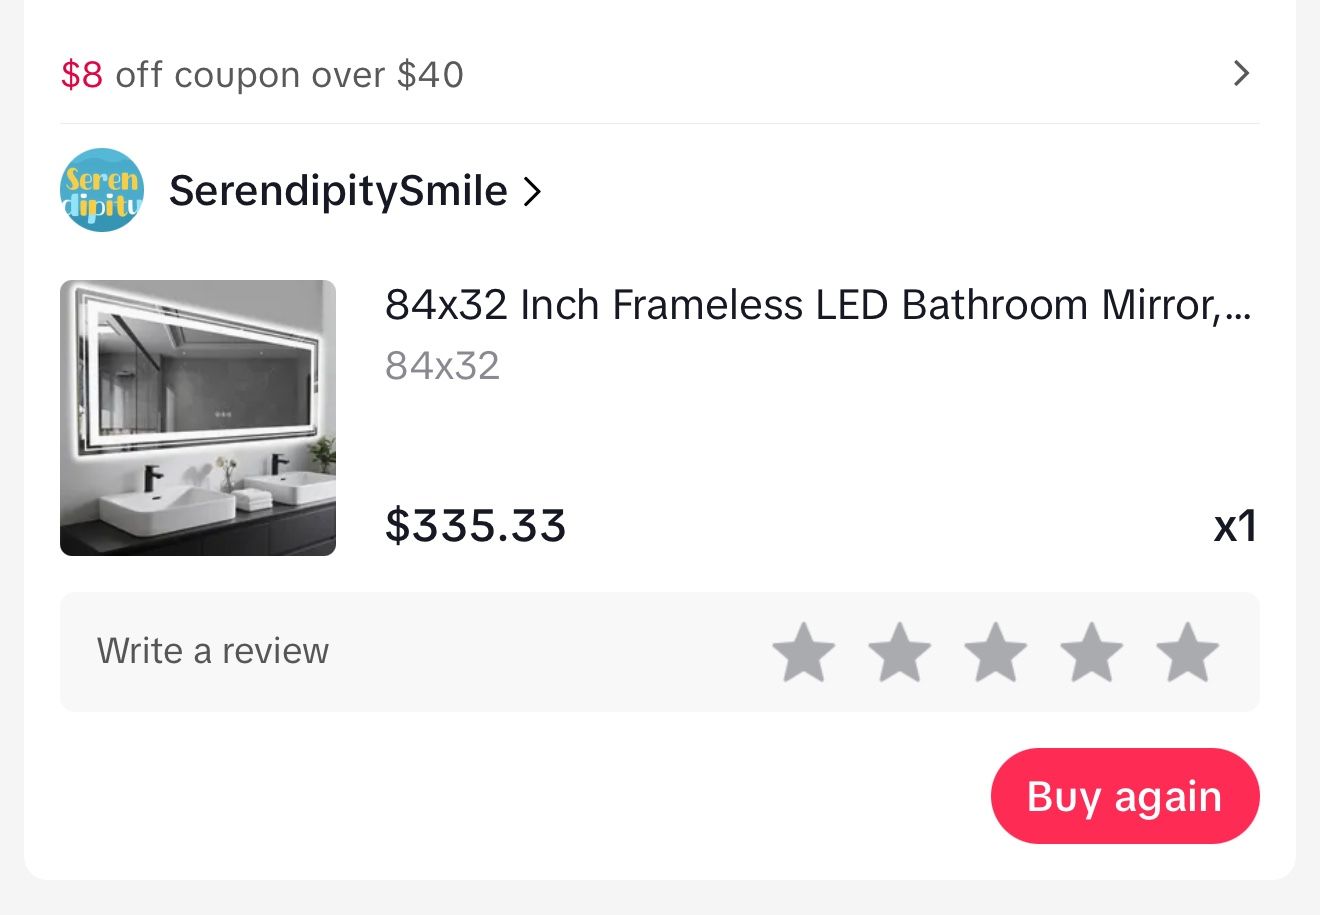Rate the product one star
The height and width of the screenshot is (915, 1320).
804,652
